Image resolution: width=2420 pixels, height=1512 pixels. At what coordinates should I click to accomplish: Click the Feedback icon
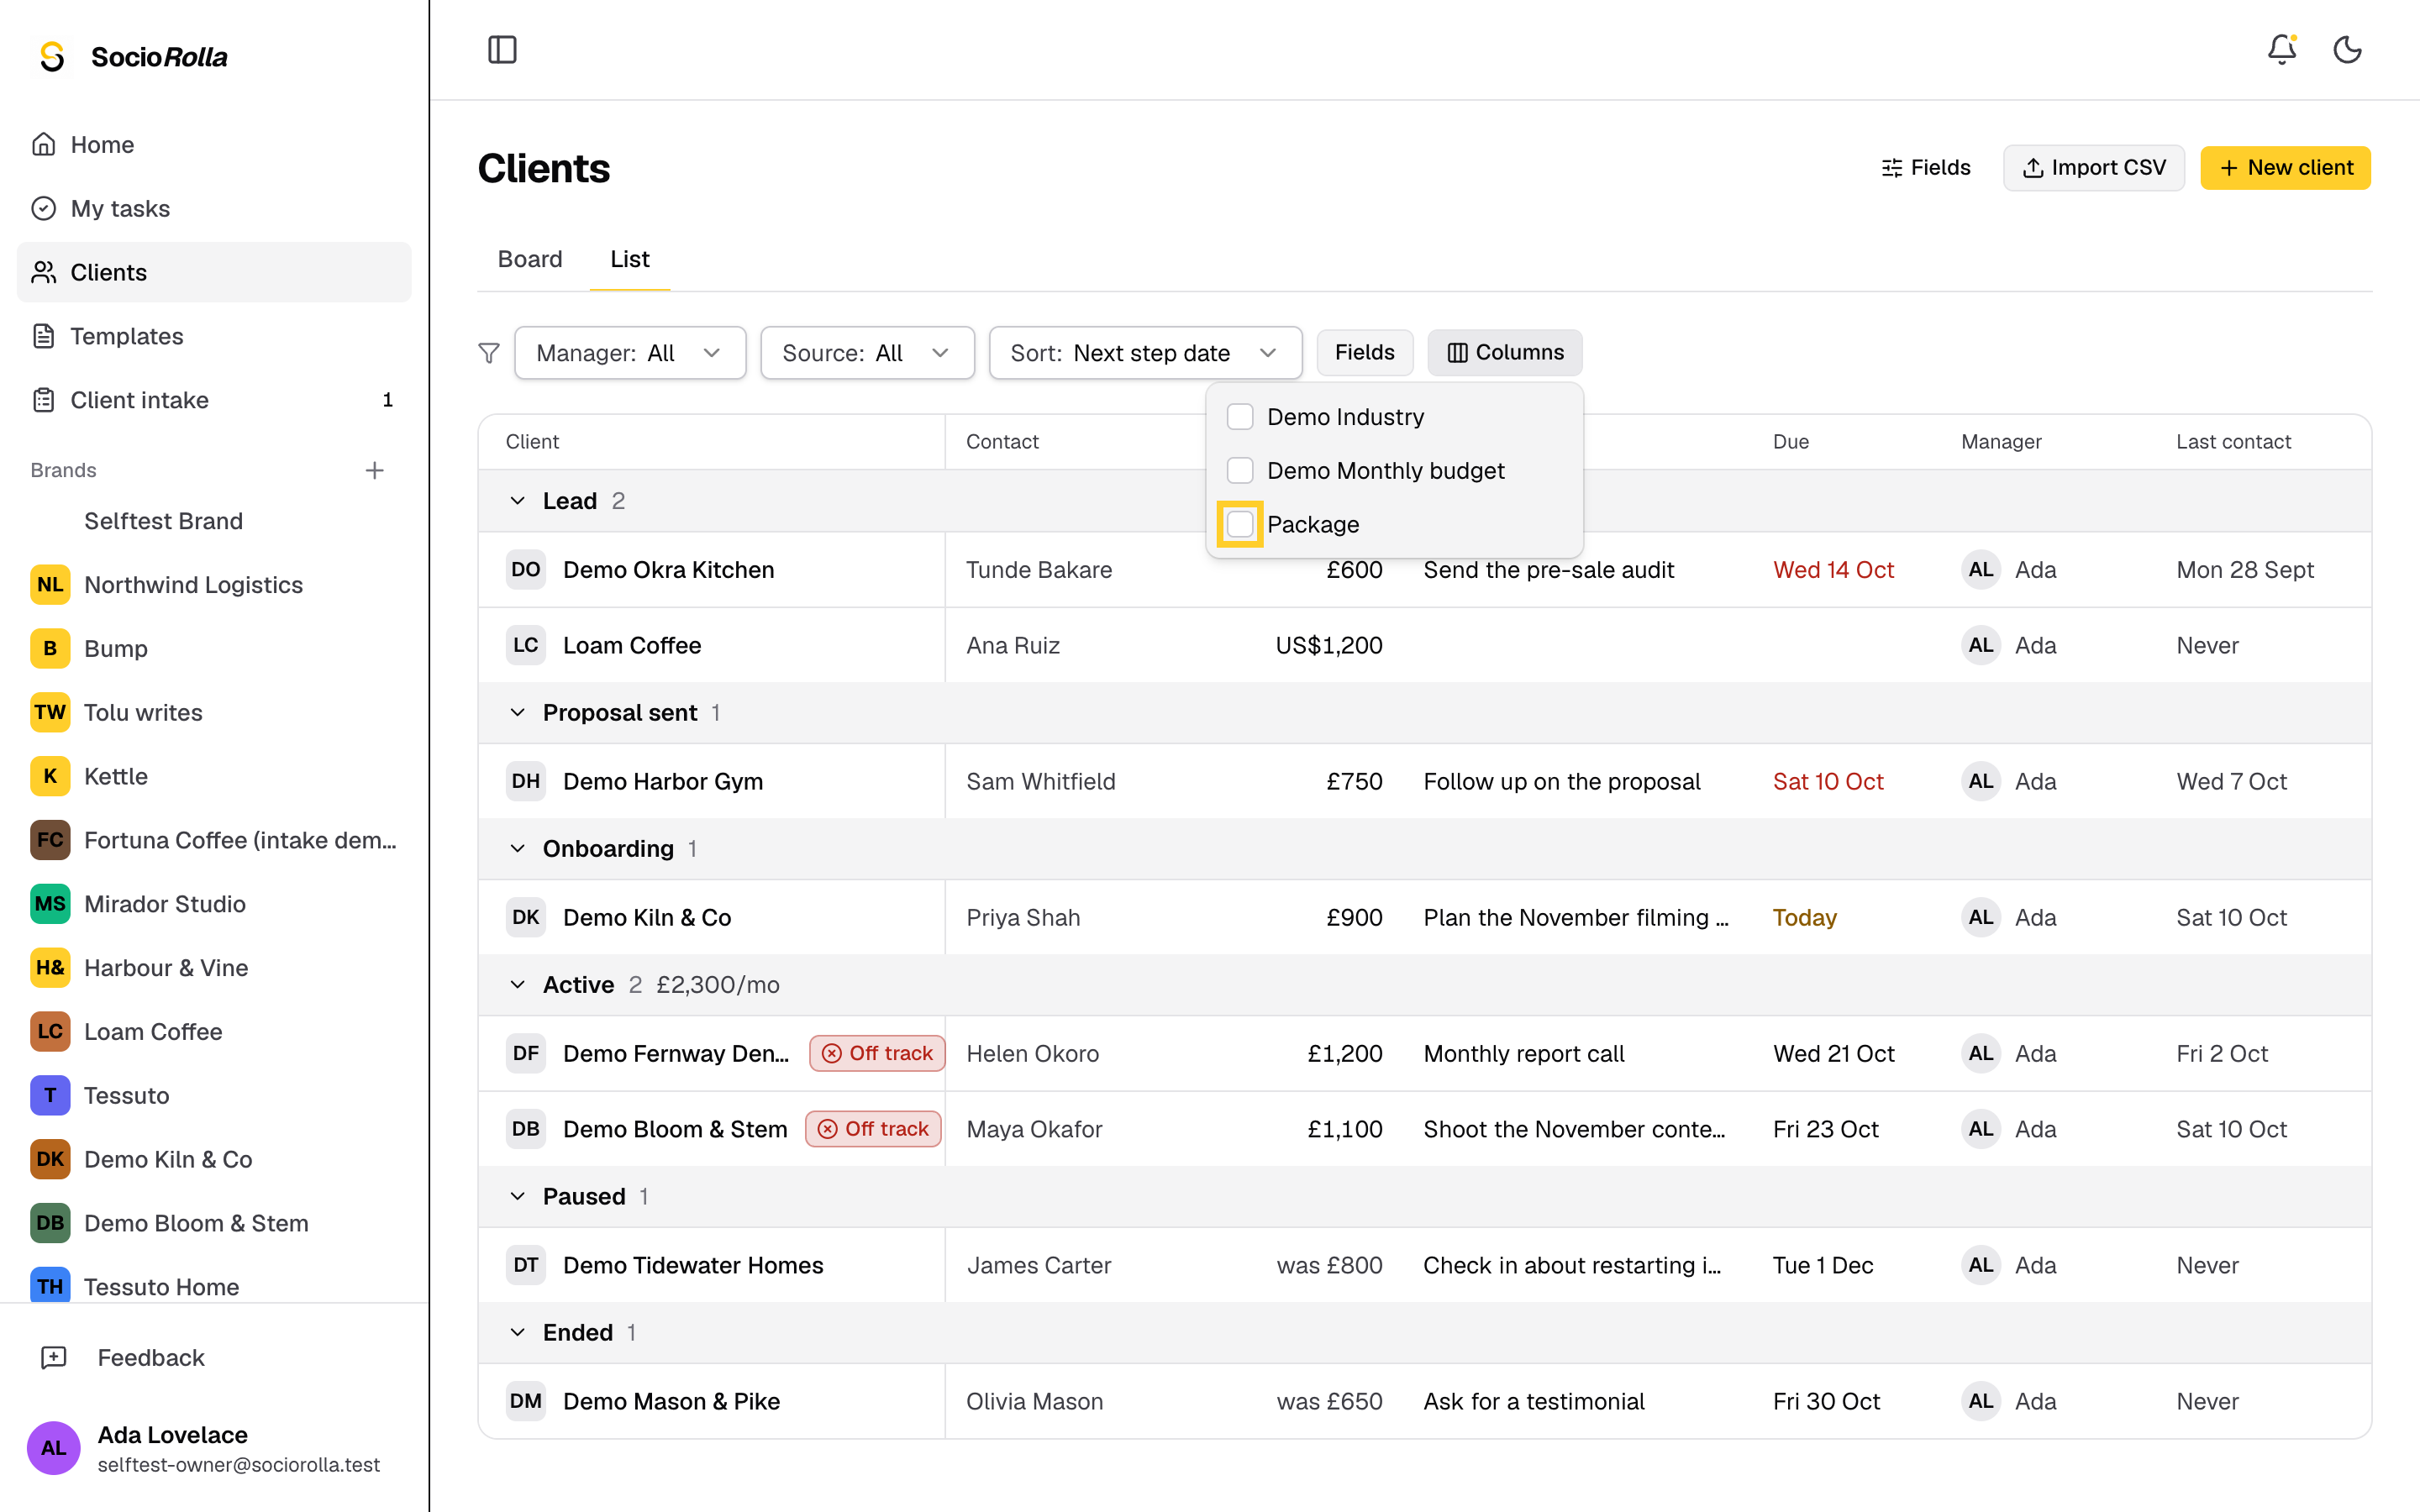click(54, 1357)
